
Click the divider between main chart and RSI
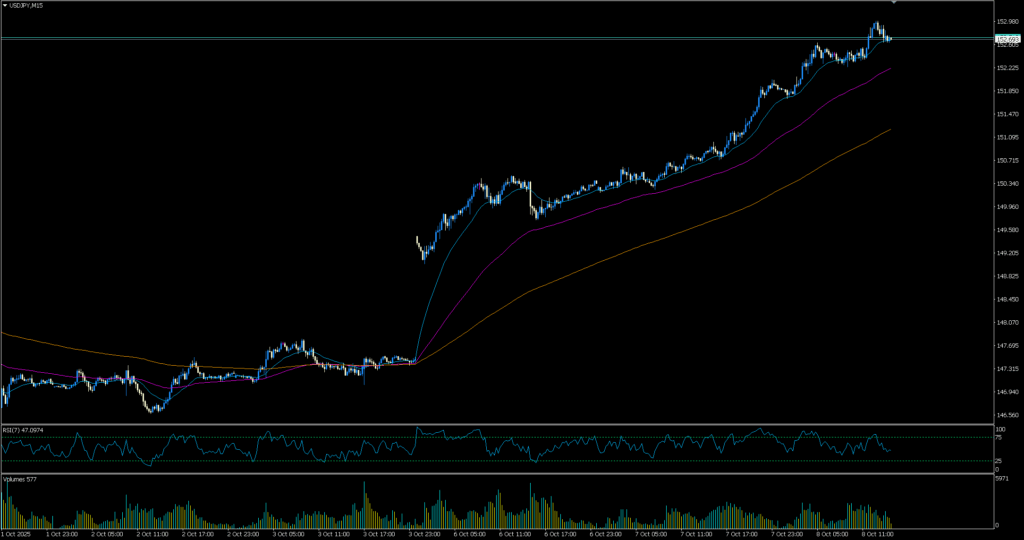click(x=500, y=425)
